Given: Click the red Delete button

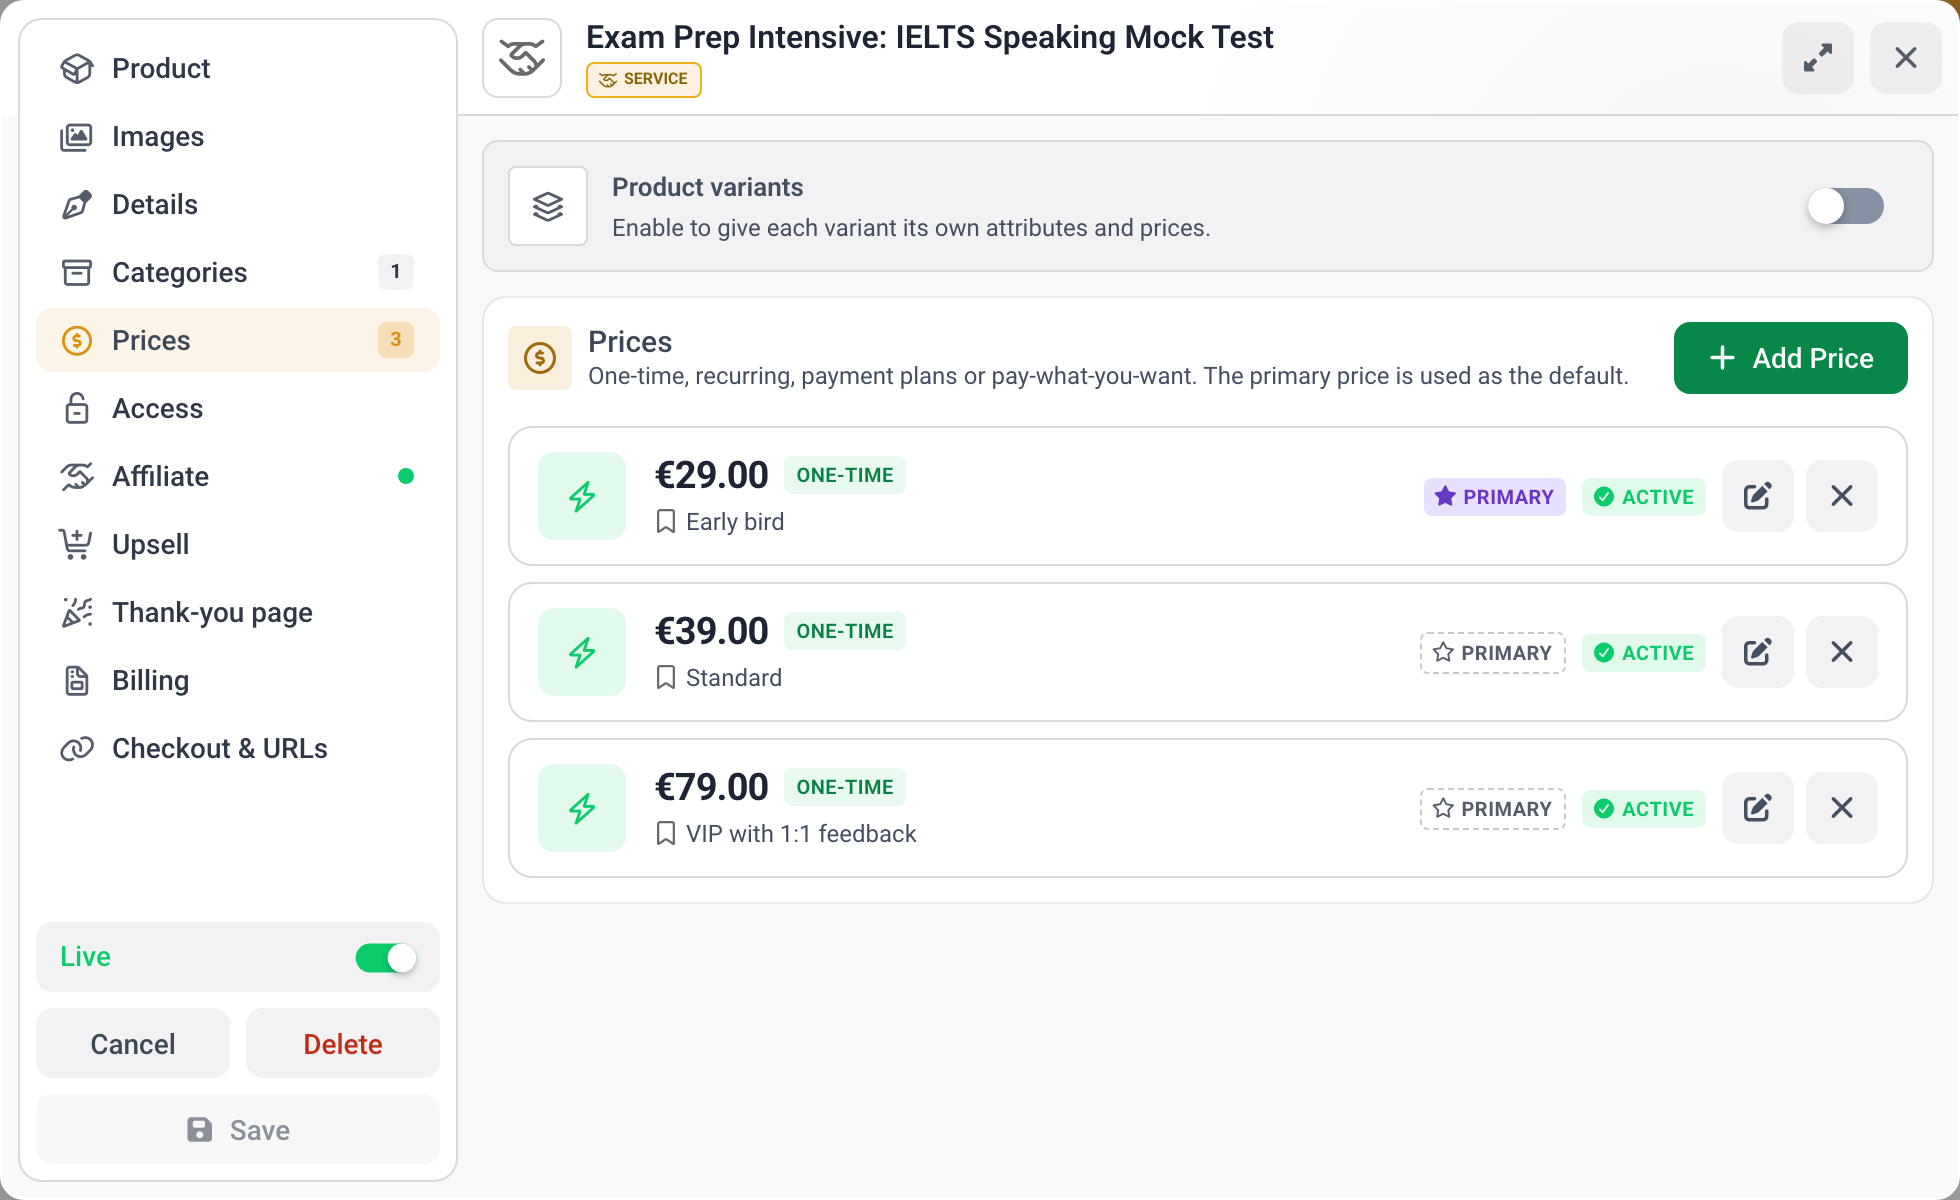Looking at the screenshot, I should (343, 1043).
